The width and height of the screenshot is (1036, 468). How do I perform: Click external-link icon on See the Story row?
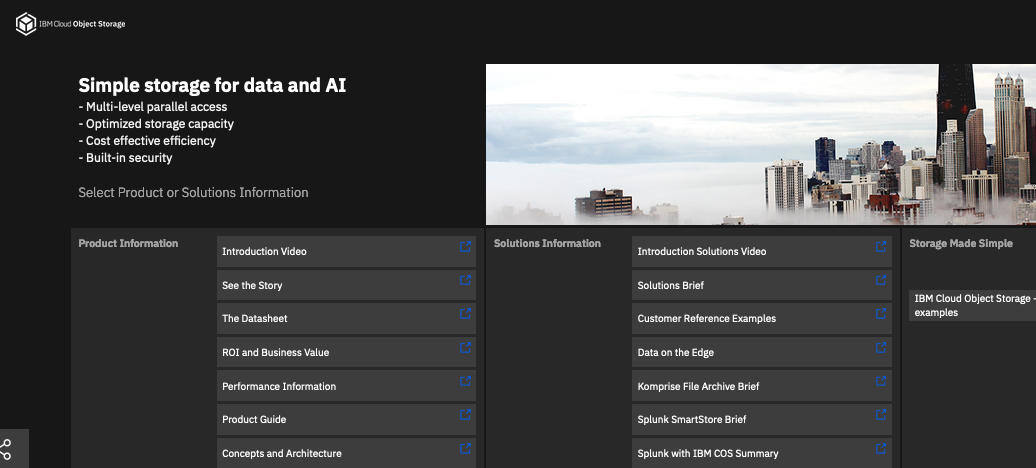click(x=465, y=280)
